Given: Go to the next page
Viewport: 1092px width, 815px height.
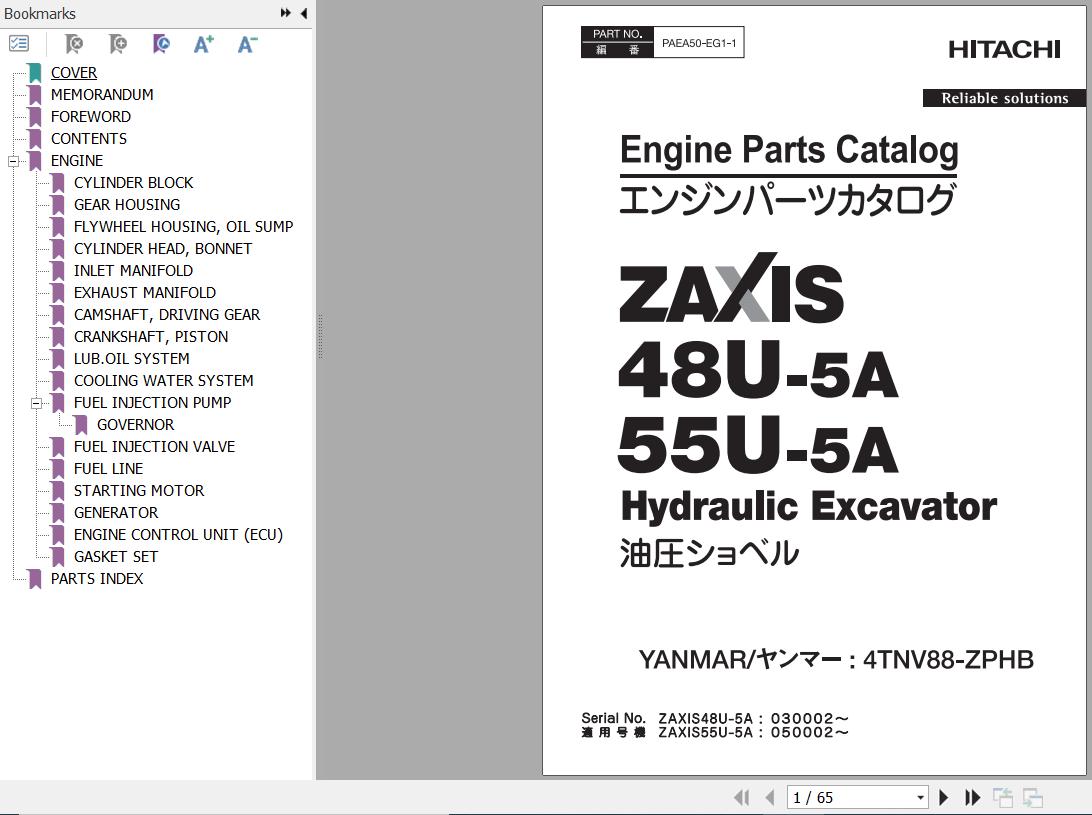Looking at the screenshot, I should (x=944, y=797).
